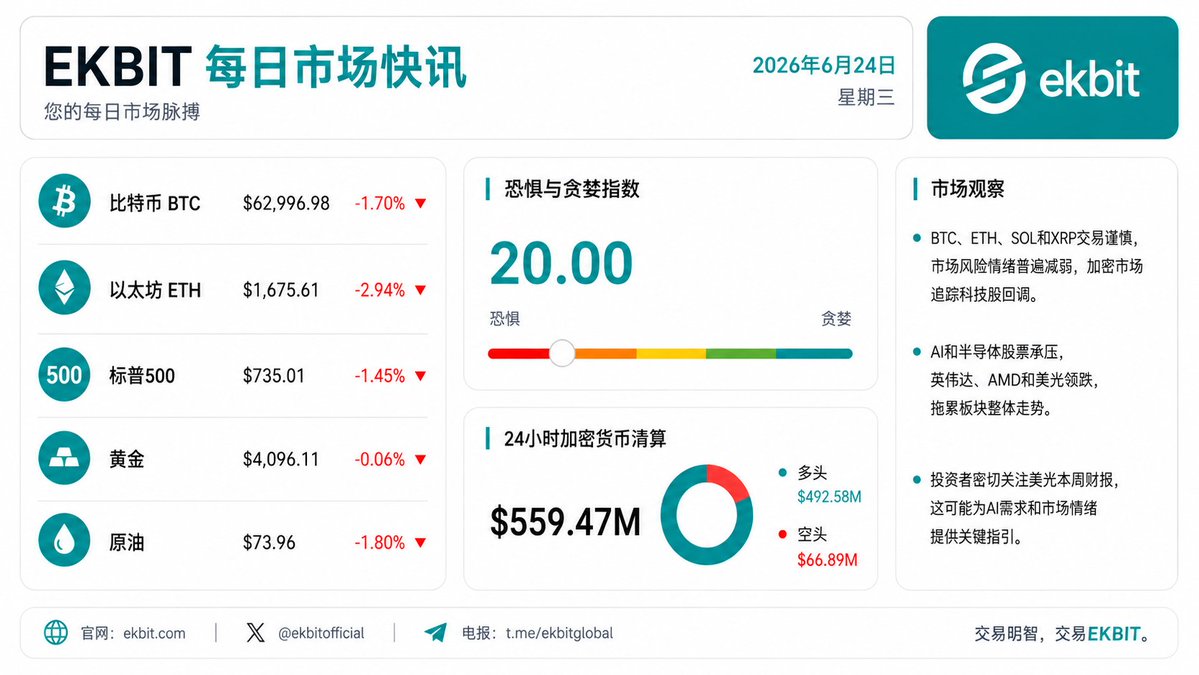Click the ETH price $1,675.61
This screenshot has width=1199, height=675.
(x=281, y=290)
